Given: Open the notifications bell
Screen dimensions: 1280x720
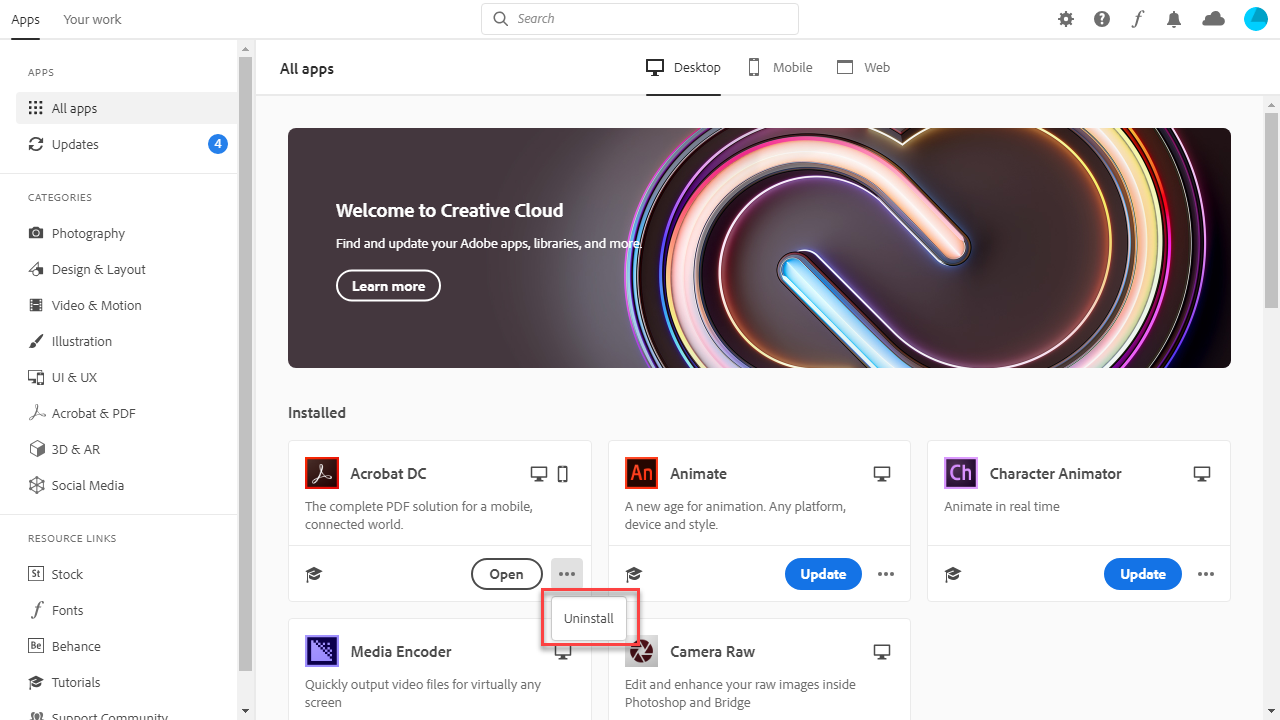Looking at the screenshot, I should [x=1174, y=19].
